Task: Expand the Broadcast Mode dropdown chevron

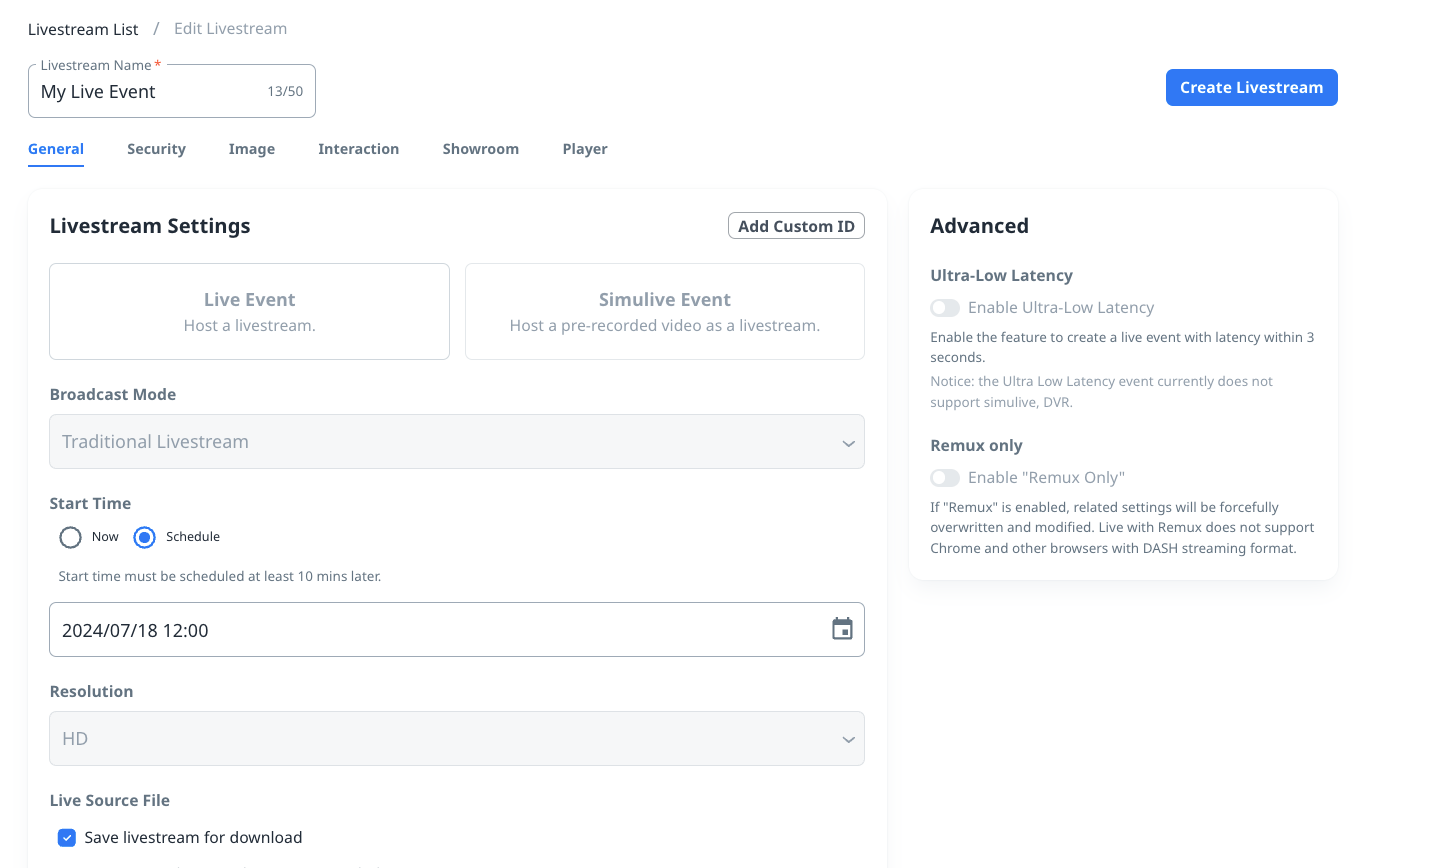Action: tap(848, 443)
